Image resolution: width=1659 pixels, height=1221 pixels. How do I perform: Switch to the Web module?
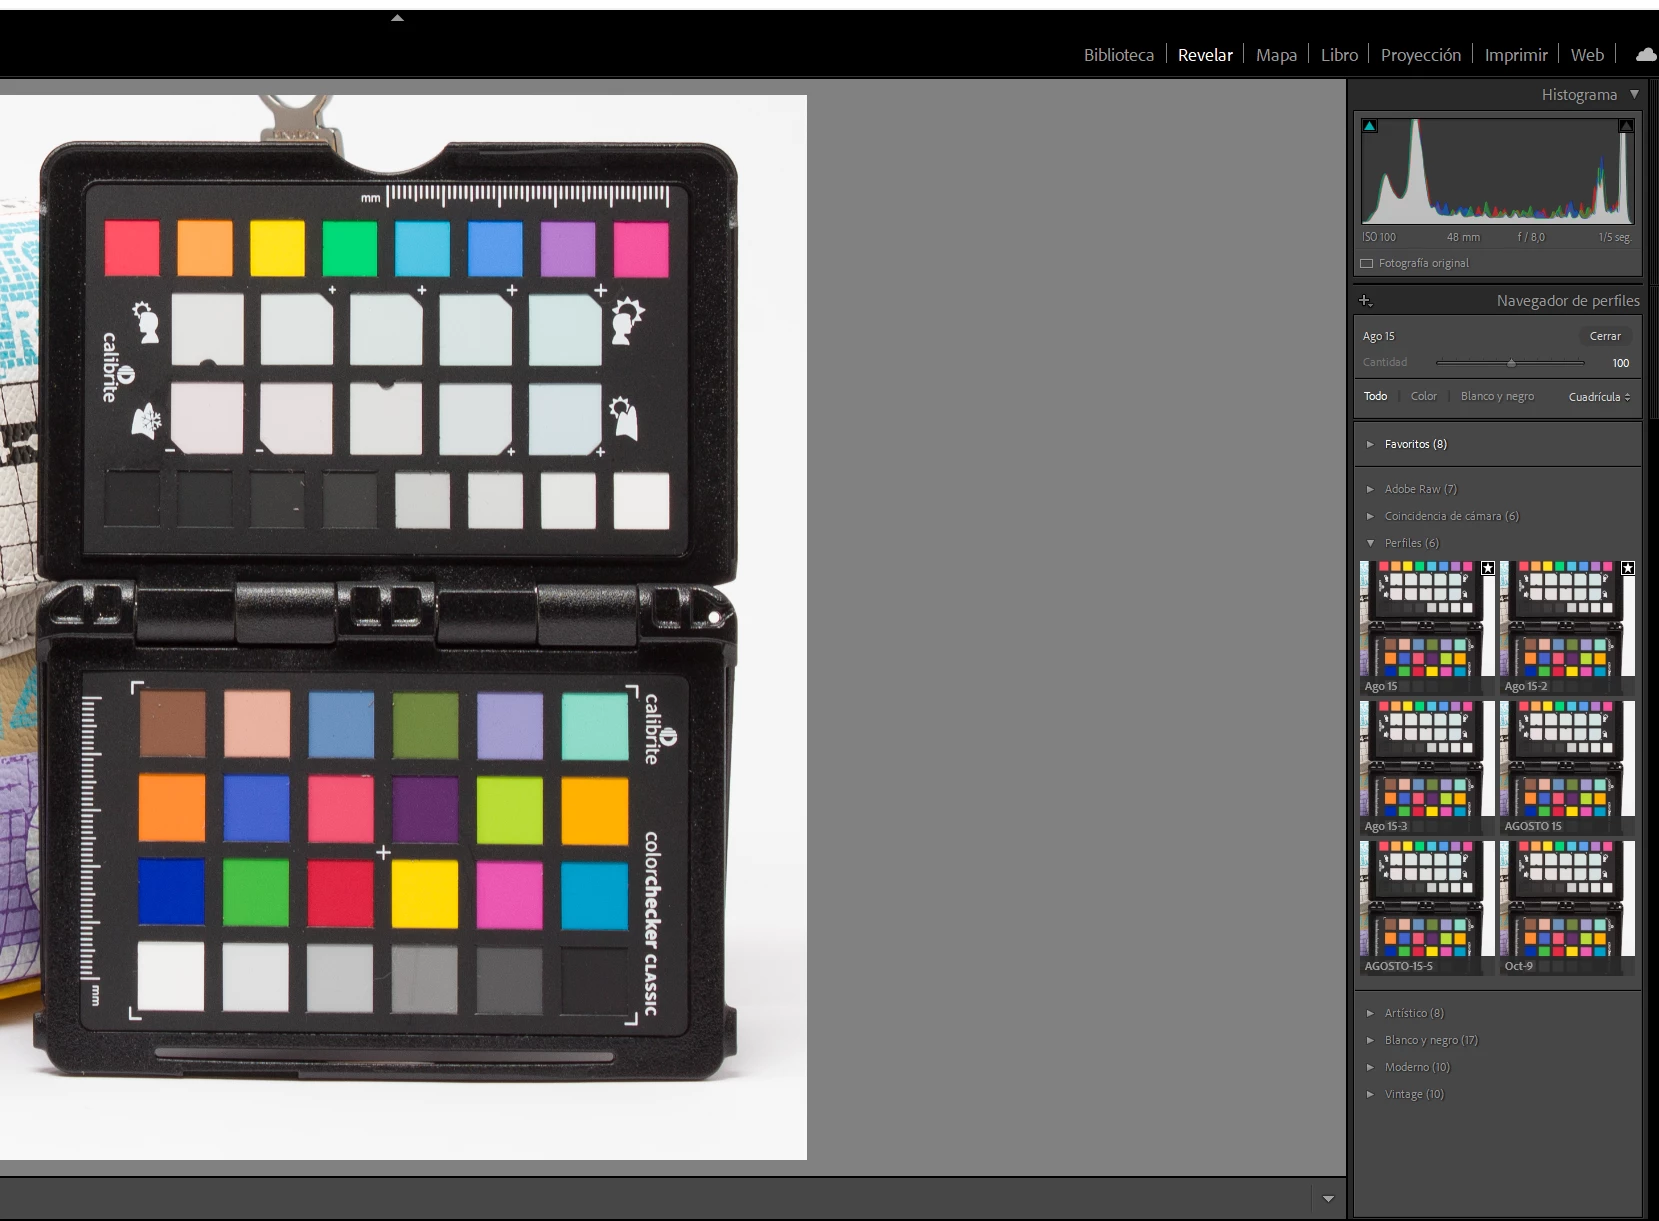(x=1587, y=55)
